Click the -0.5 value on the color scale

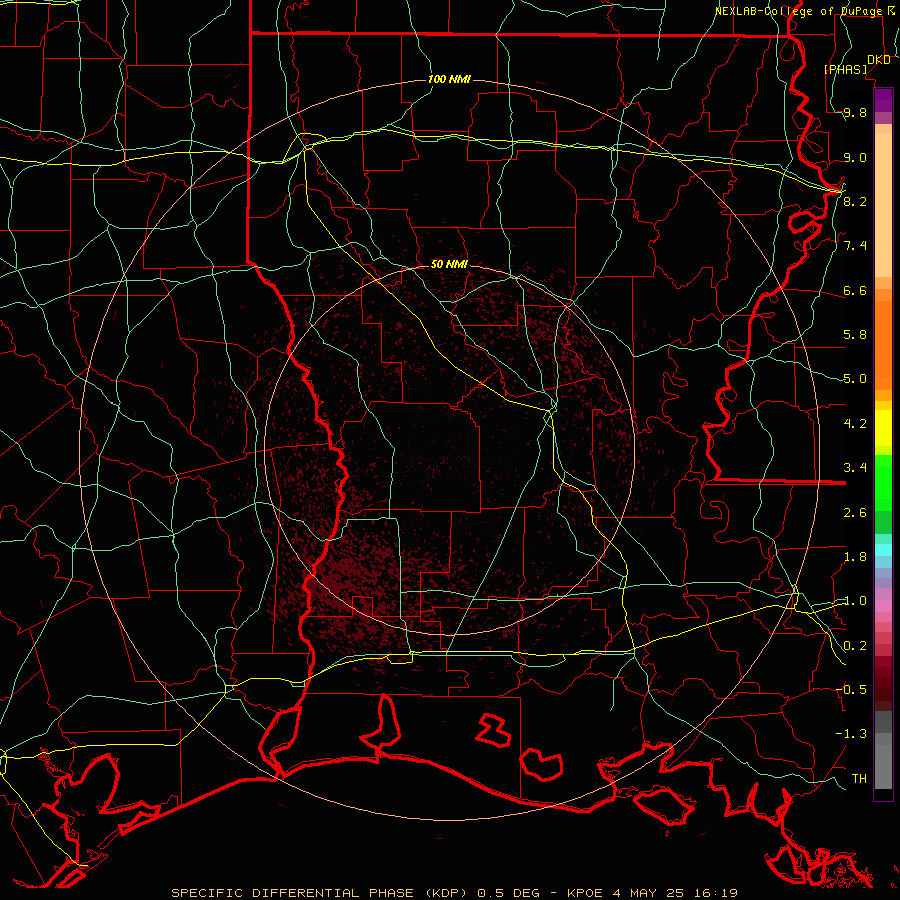pos(851,690)
